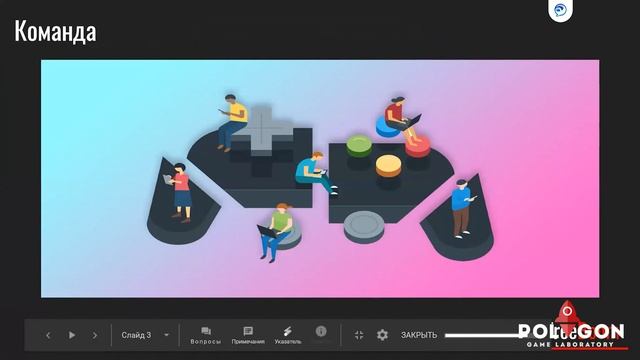Viewport: 640px width, 360px height.
Task: Open presentation settings gear
Action: [382, 335]
